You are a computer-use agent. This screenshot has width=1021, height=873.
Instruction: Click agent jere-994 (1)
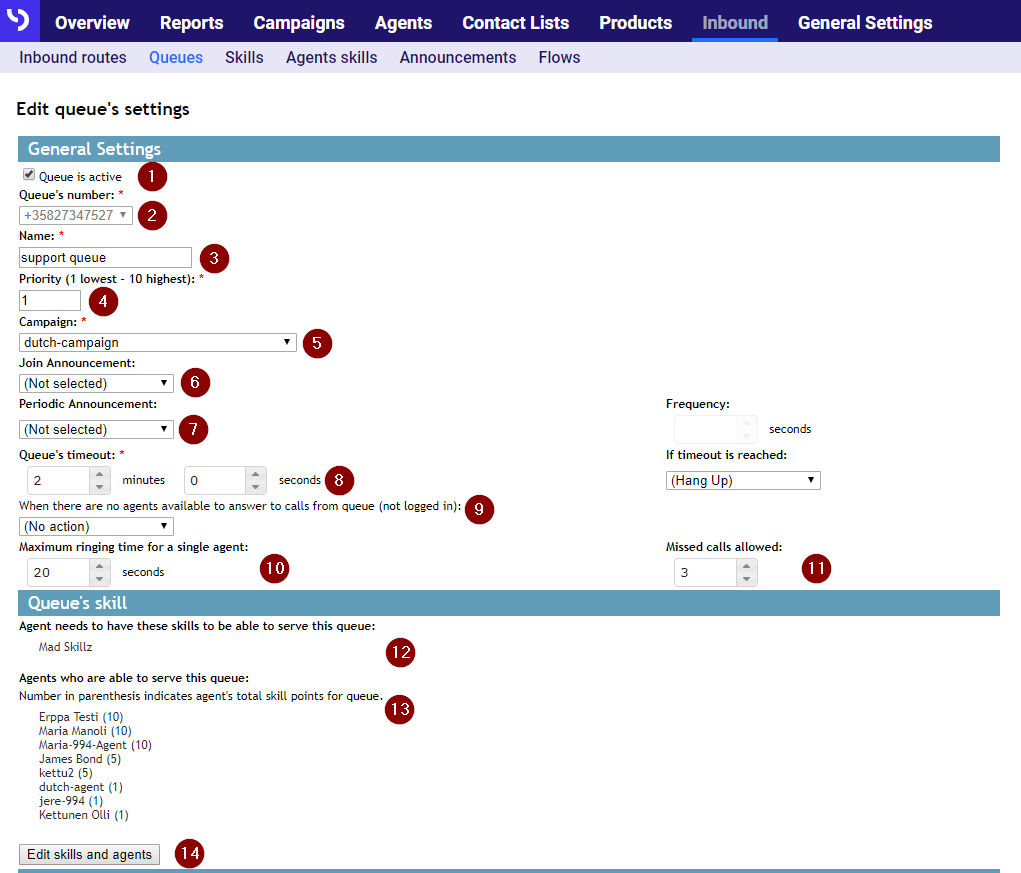pyautogui.click(x=70, y=801)
